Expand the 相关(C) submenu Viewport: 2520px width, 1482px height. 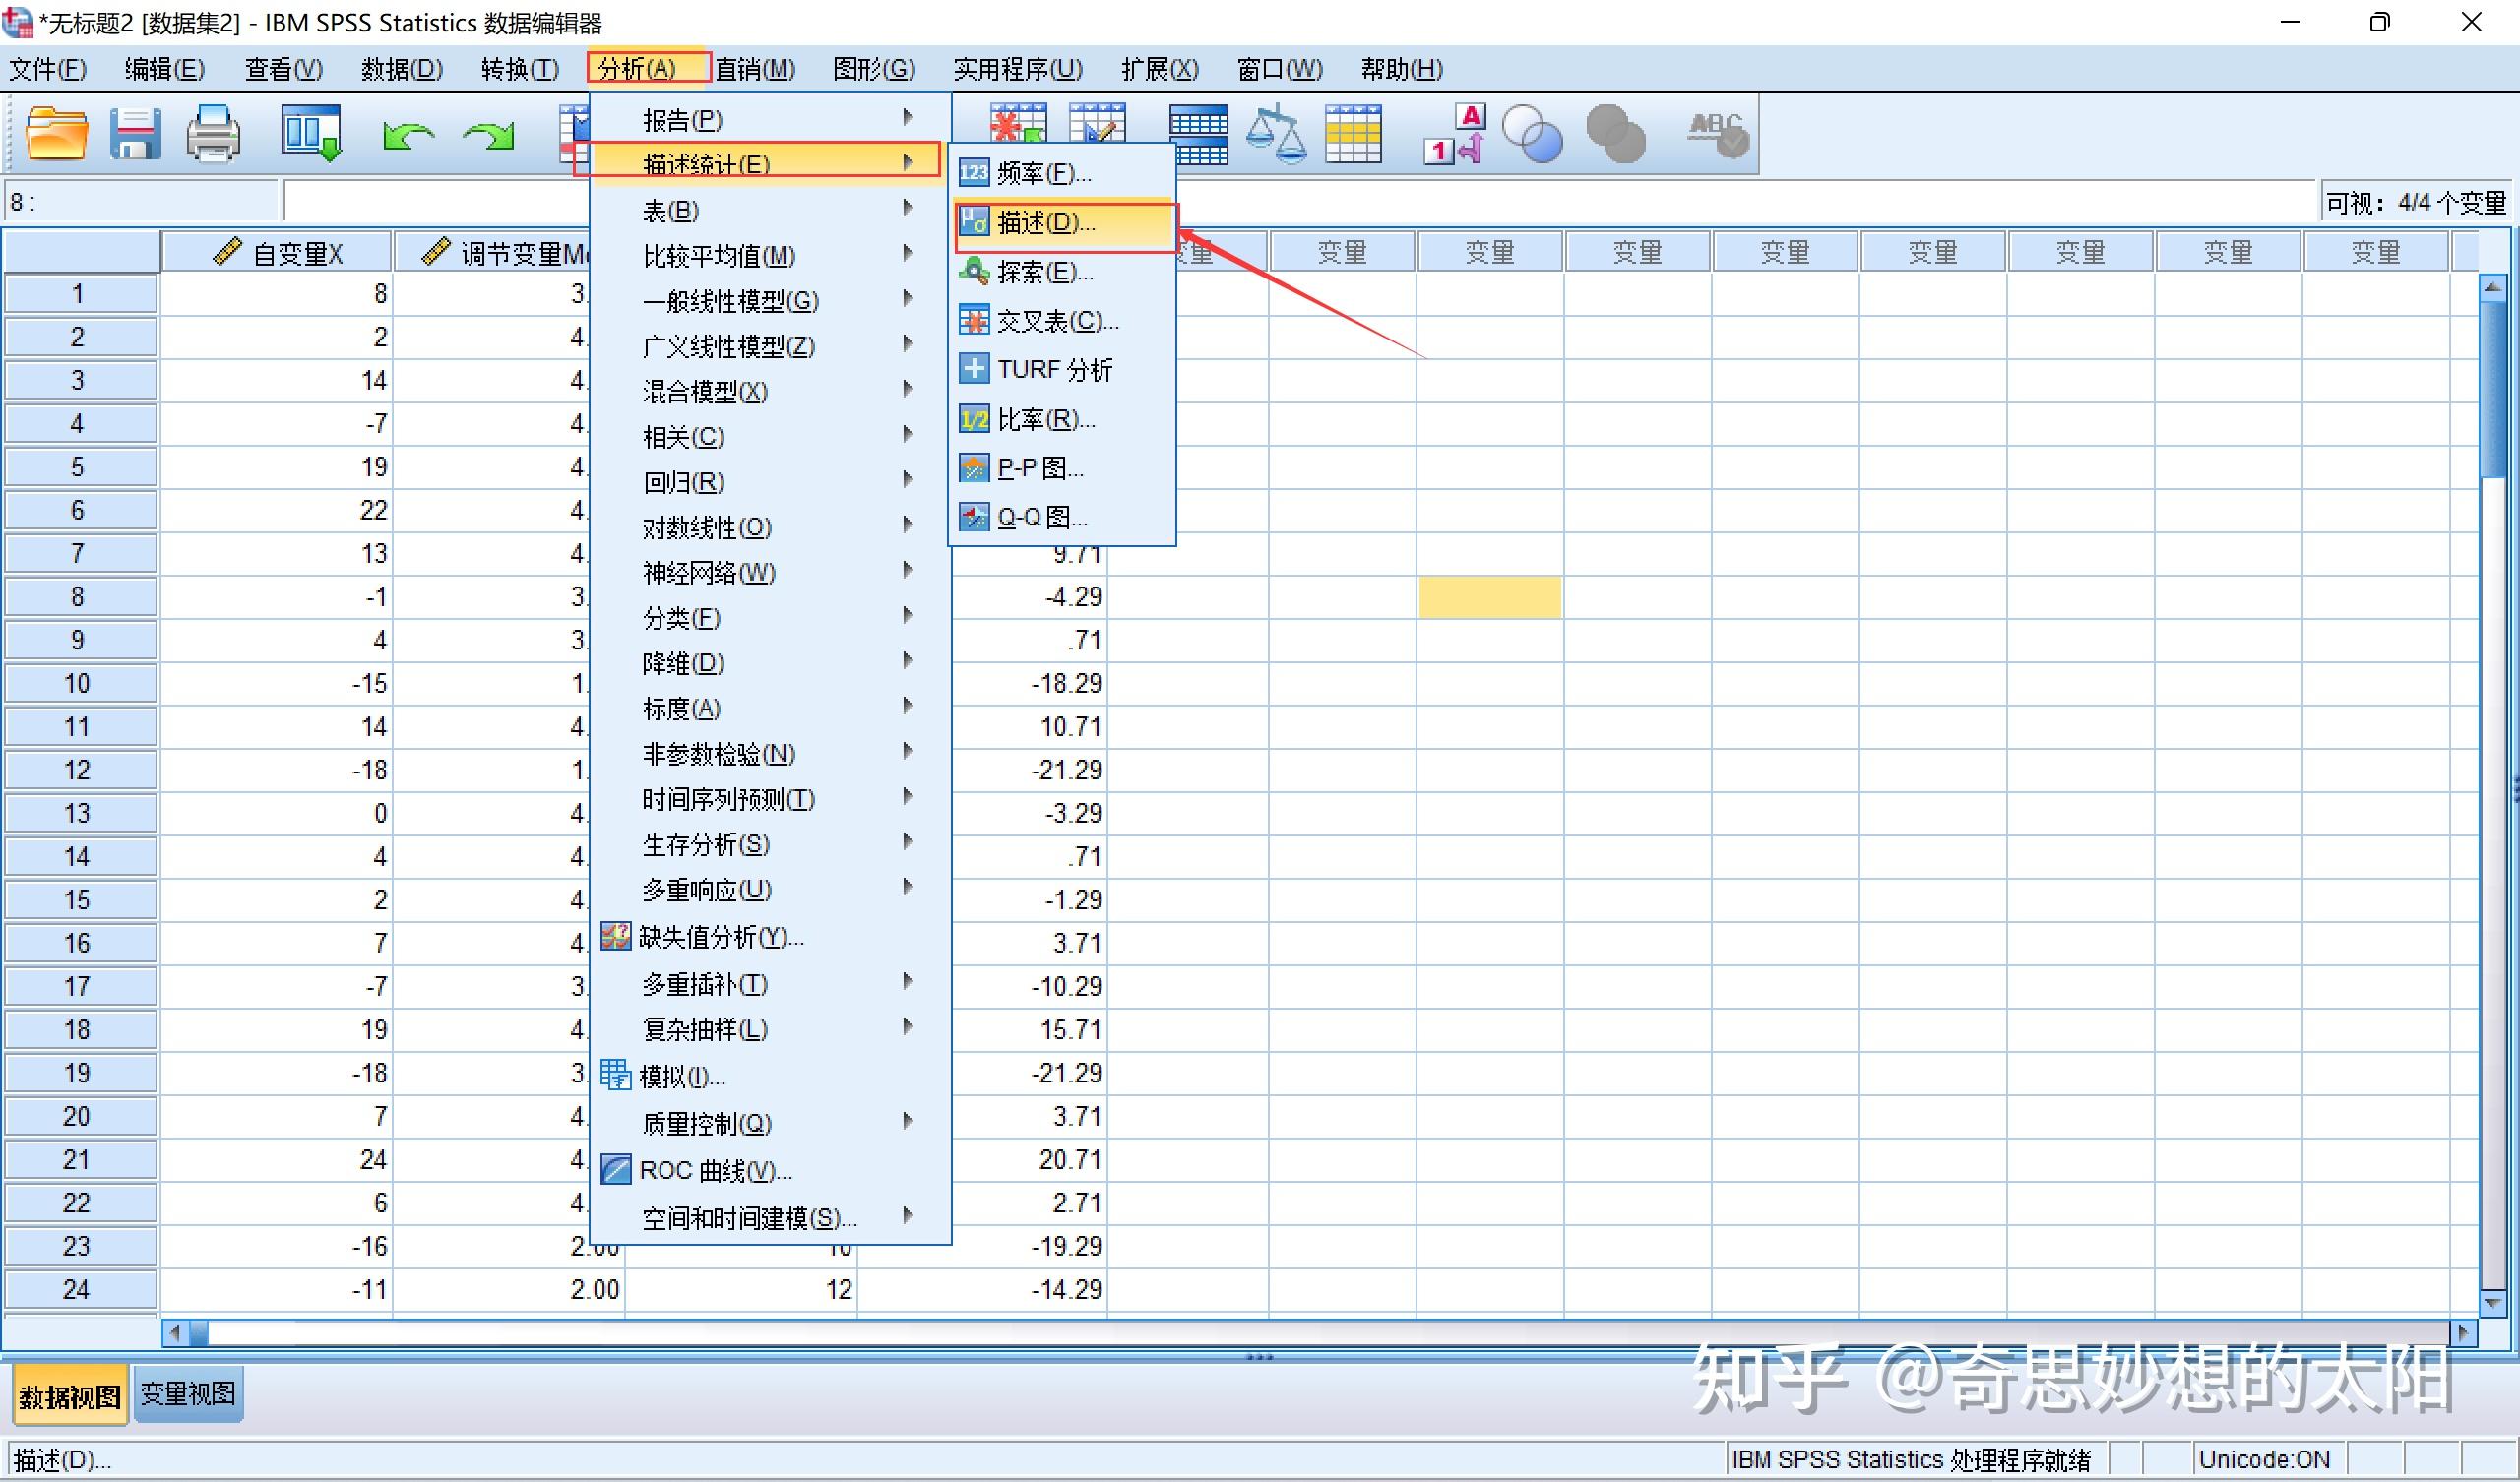pos(770,436)
